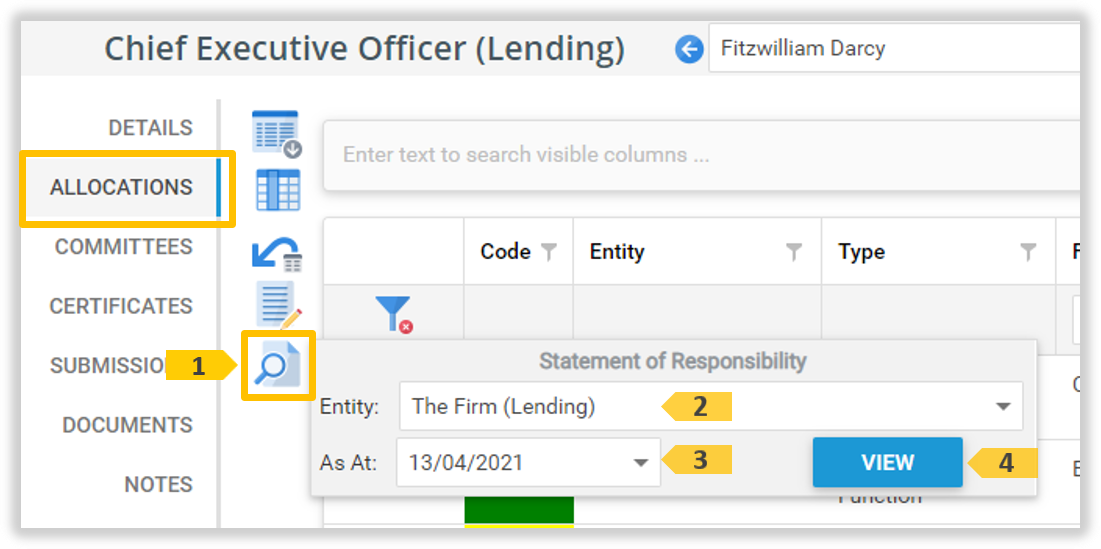Viewport: 1101px width, 549px height.
Task: Open the Documents tab
Action: click(127, 425)
